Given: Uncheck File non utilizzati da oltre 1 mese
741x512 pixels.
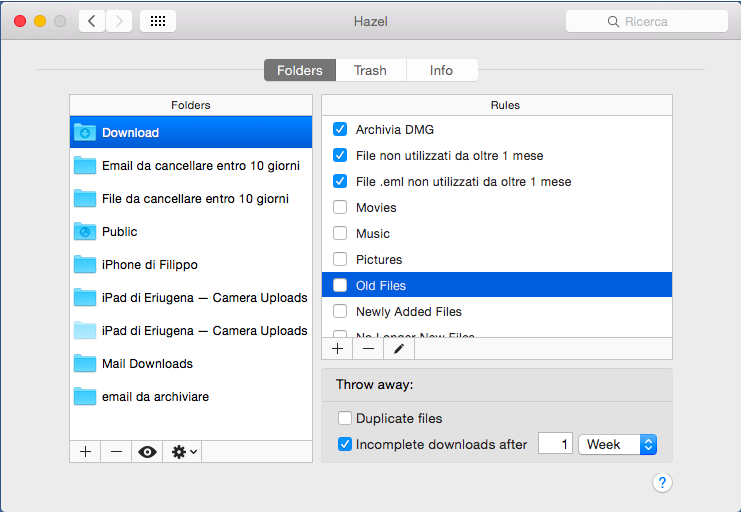Looking at the screenshot, I should 340,155.
